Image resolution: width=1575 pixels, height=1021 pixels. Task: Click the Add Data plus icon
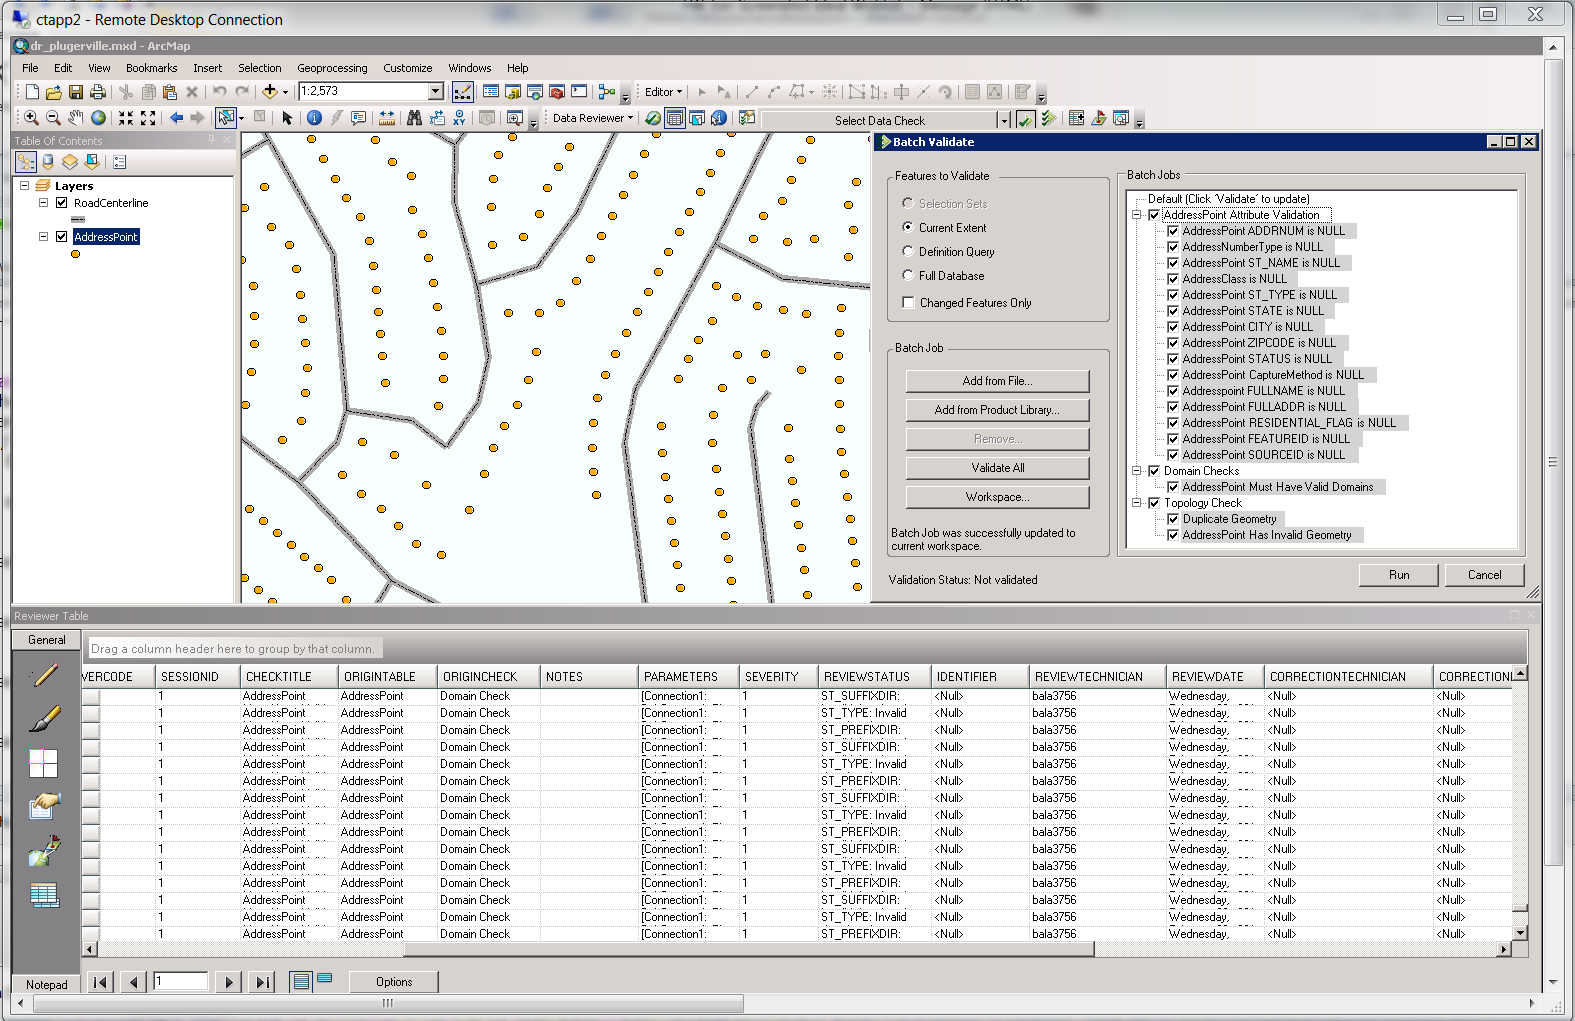[x=270, y=92]
